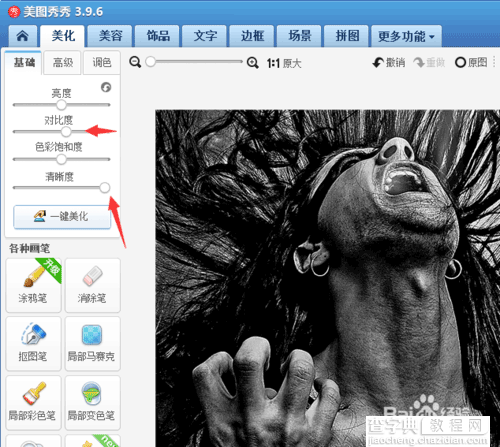Screen dimensions: 500x447
Task: Click the 一键美化 one-click beautify button
Action: tap(62, 217)
